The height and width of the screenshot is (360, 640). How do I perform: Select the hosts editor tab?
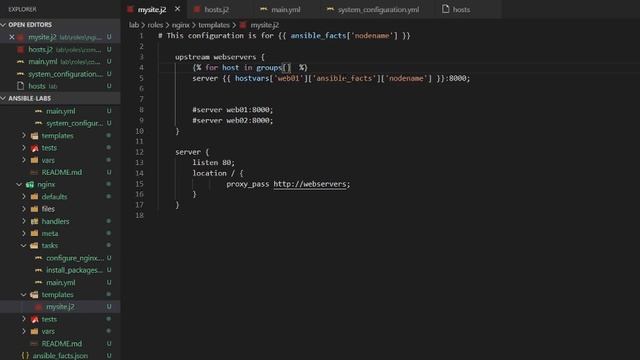tap(461, 9)
